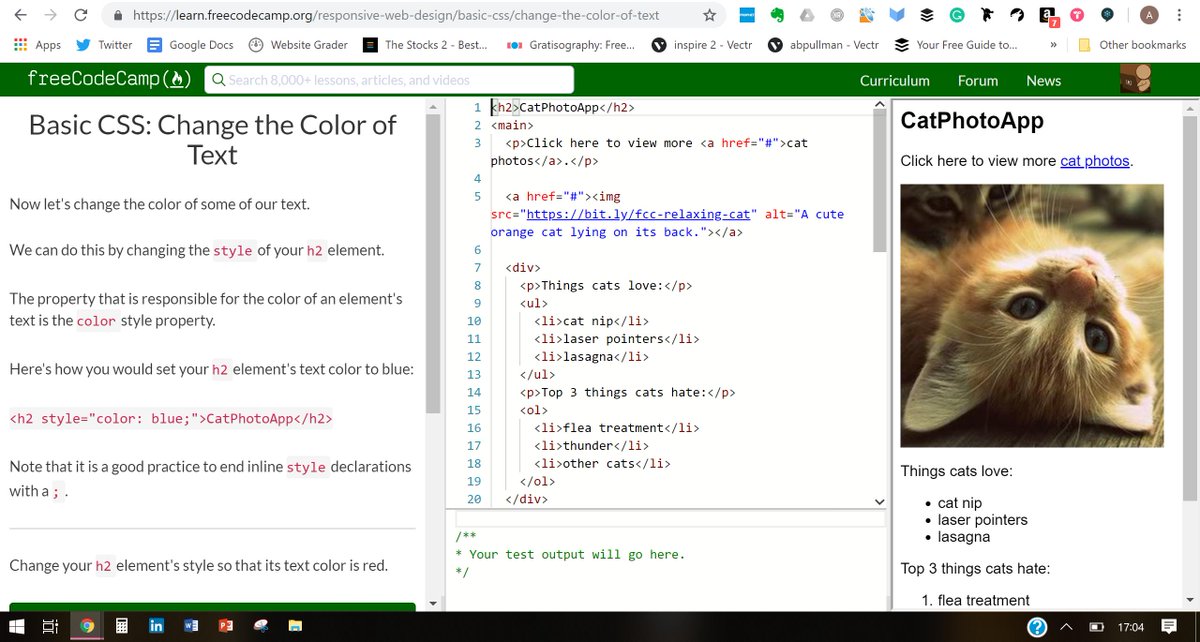Viewport: 1200px width, 642px height.
Task: Click the preview pane scrollbar down arrow
Action: click(1189, 599)
